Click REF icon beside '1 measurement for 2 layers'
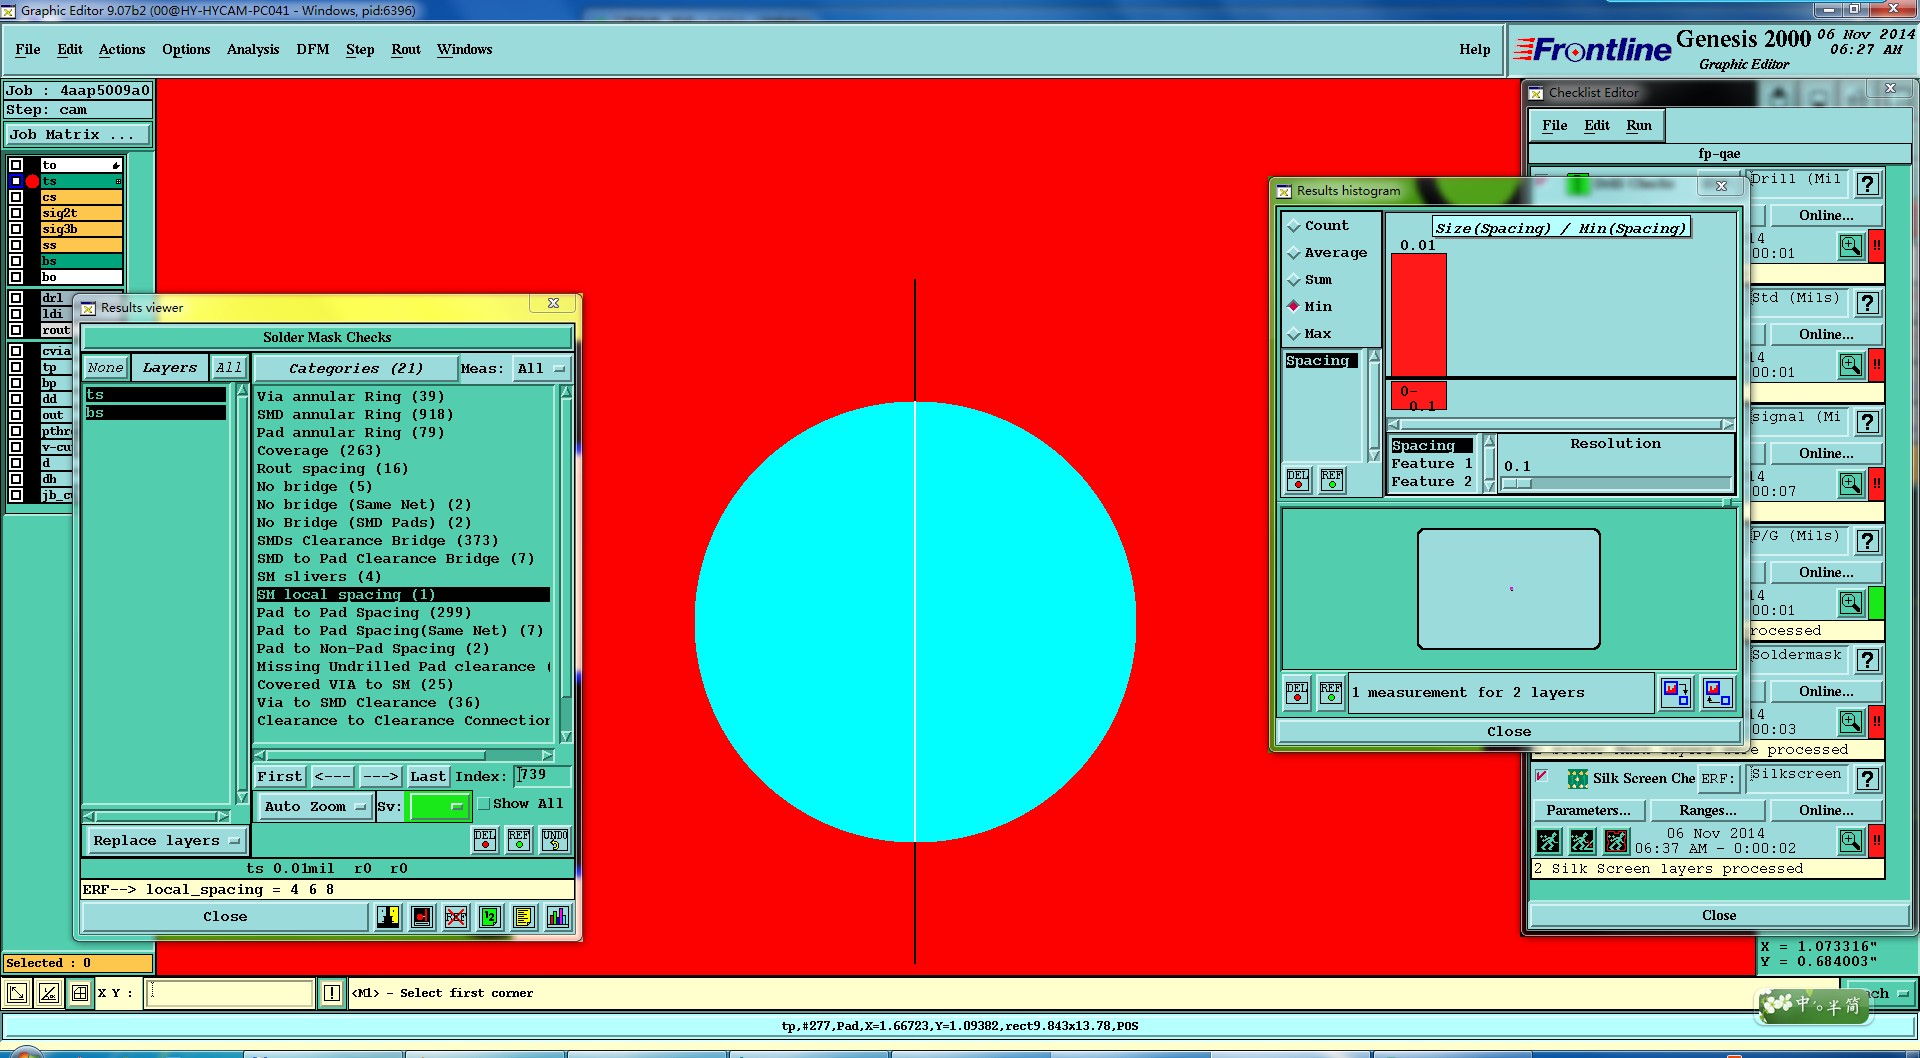This screenshot has width=1920, height=1058. coord(1331,692)
